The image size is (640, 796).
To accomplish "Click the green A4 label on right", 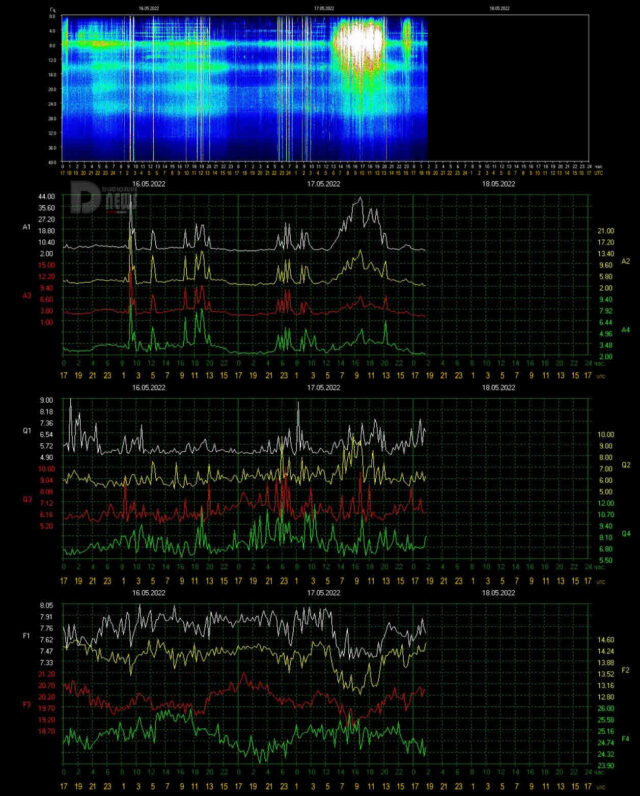I will pyautogui.click(x=625, y=329).
